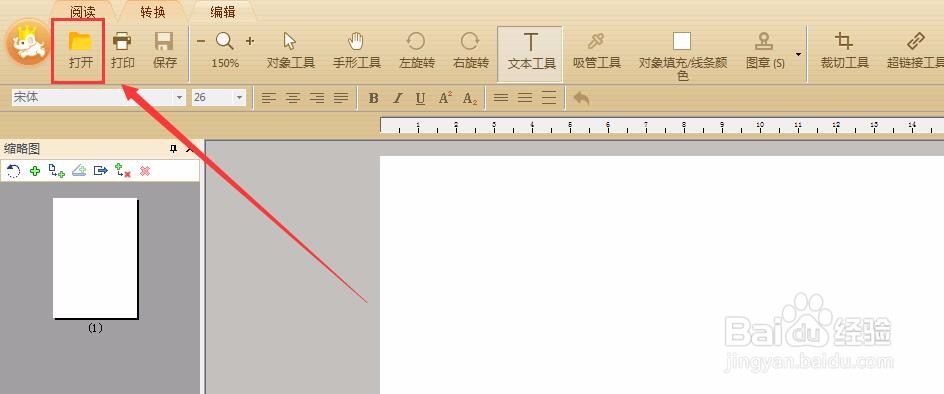The height and width of the screenshot is (394, 944).
Task: Pin the 缩略图 thumbnail panel
Action: [173, 149]
